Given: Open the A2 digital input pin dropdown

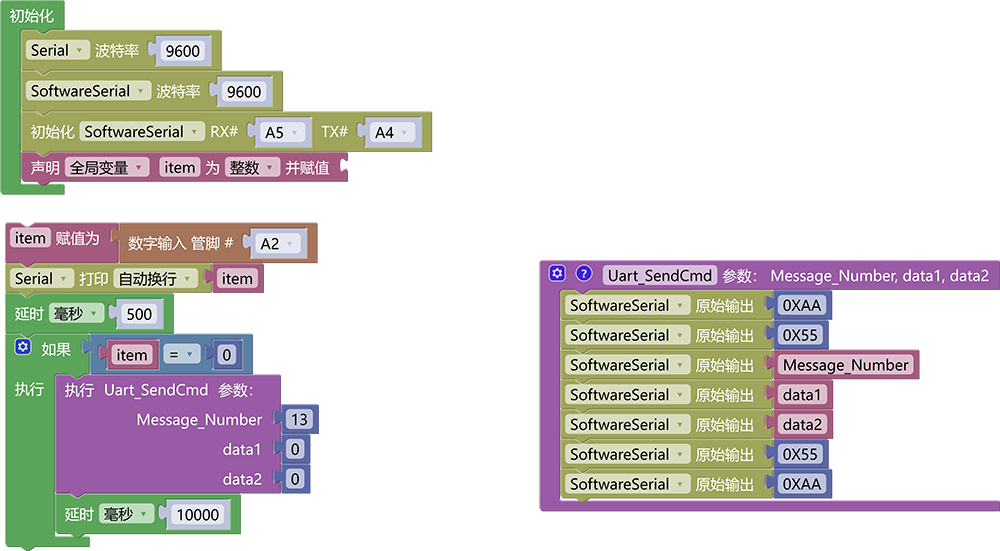Looking at the screenshot, I should click(x=277, y=244).
